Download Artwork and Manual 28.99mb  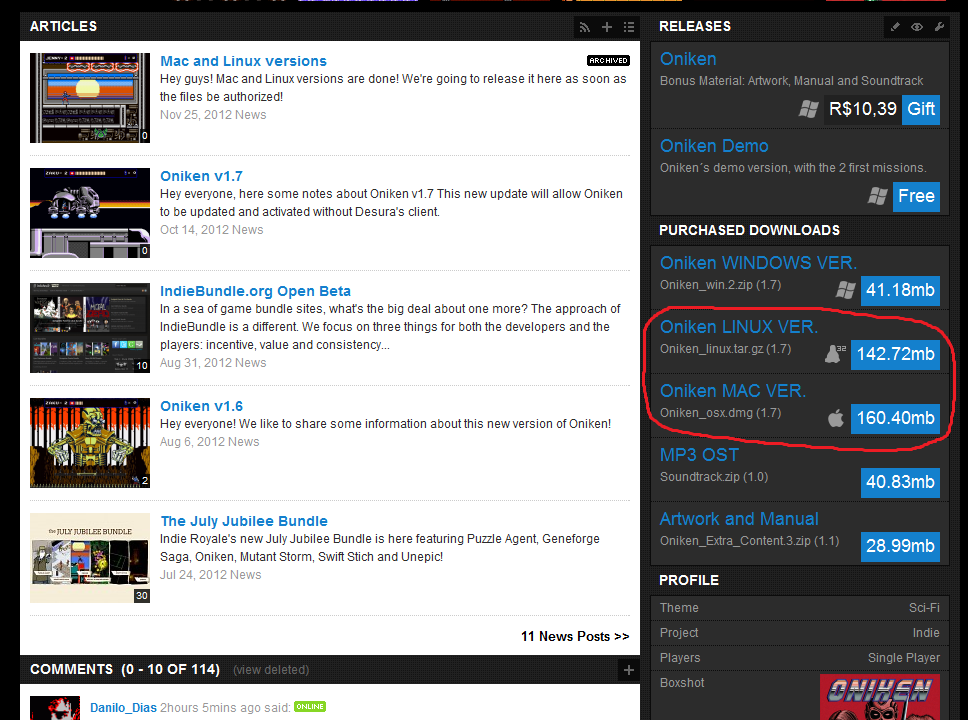900,546
